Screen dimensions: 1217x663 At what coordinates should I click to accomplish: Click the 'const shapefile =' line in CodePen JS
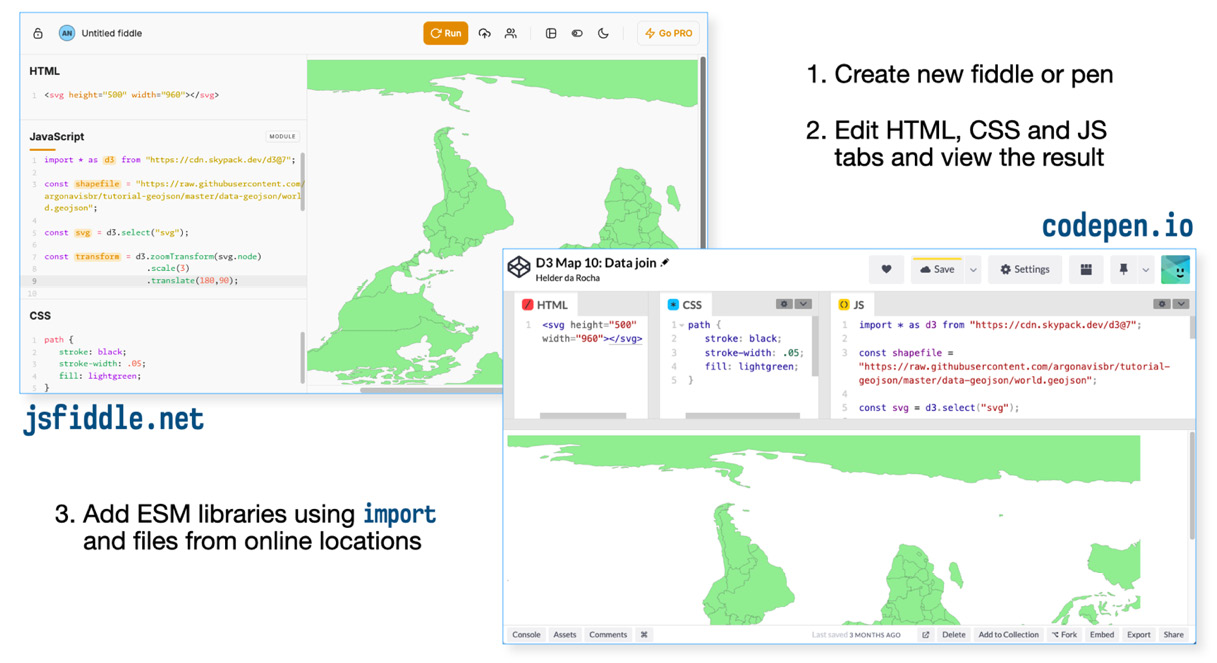coord(906,353)
